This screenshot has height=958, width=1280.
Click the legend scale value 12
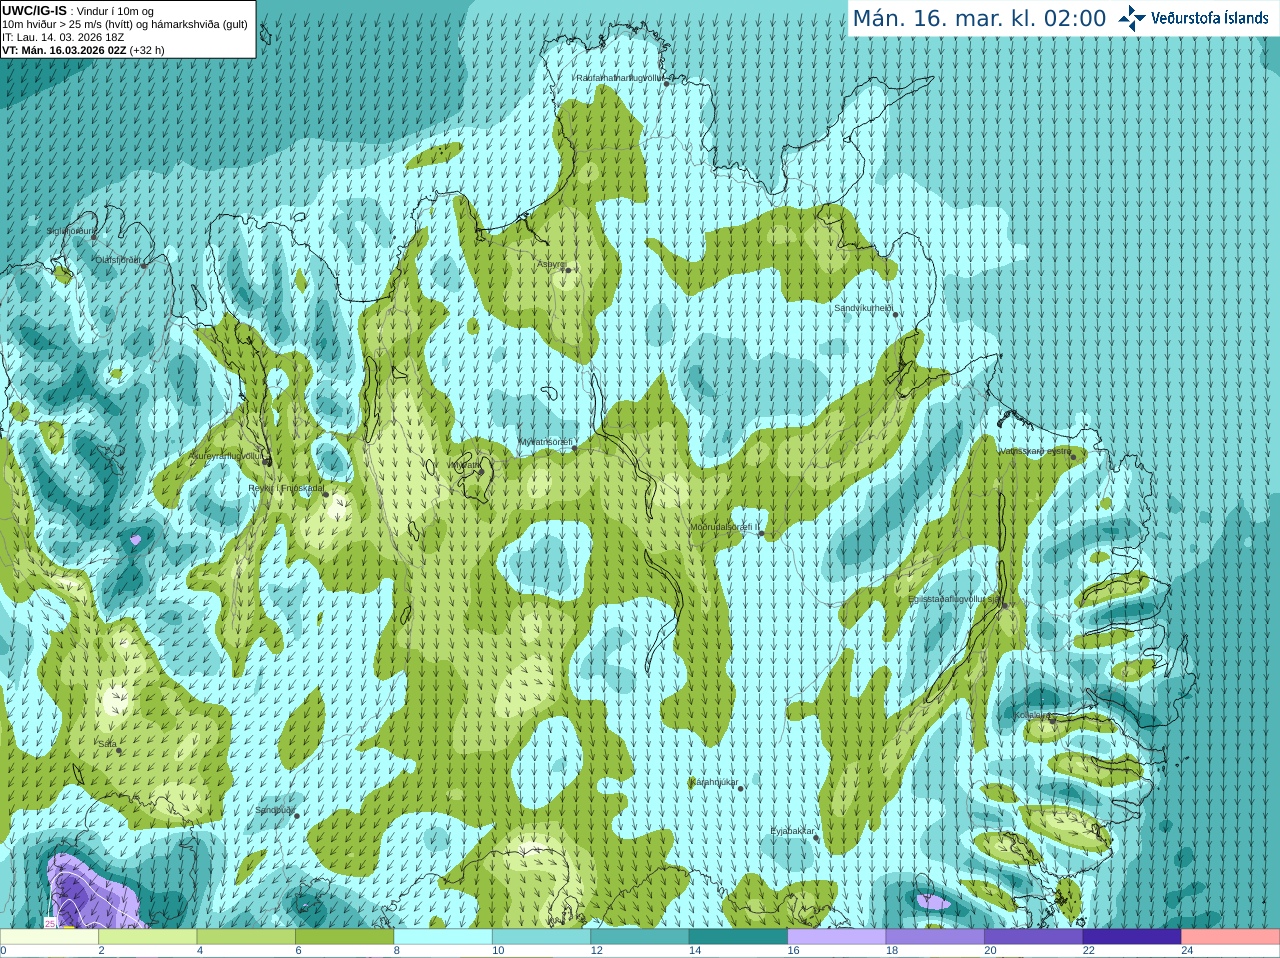(x=596, y=951)
